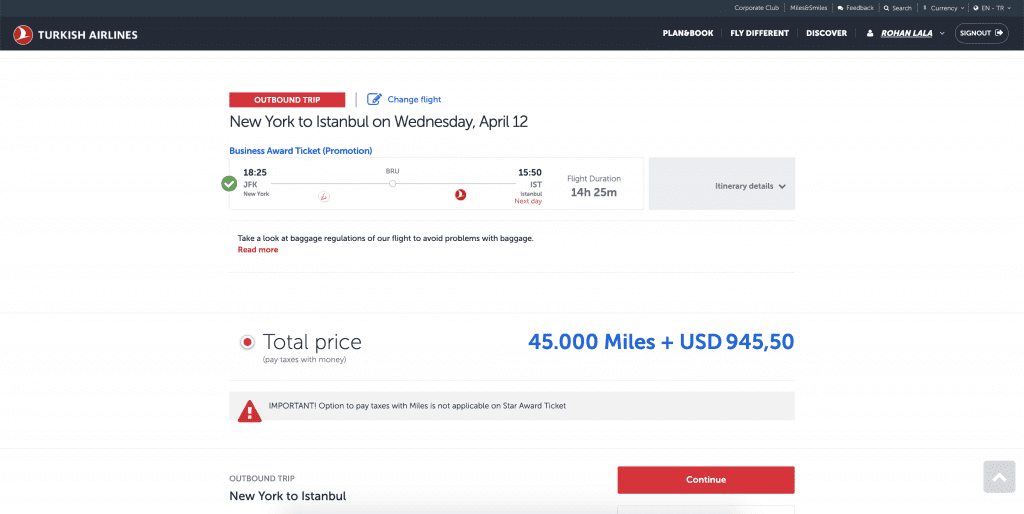Click the Continue button

click(706, 480)
